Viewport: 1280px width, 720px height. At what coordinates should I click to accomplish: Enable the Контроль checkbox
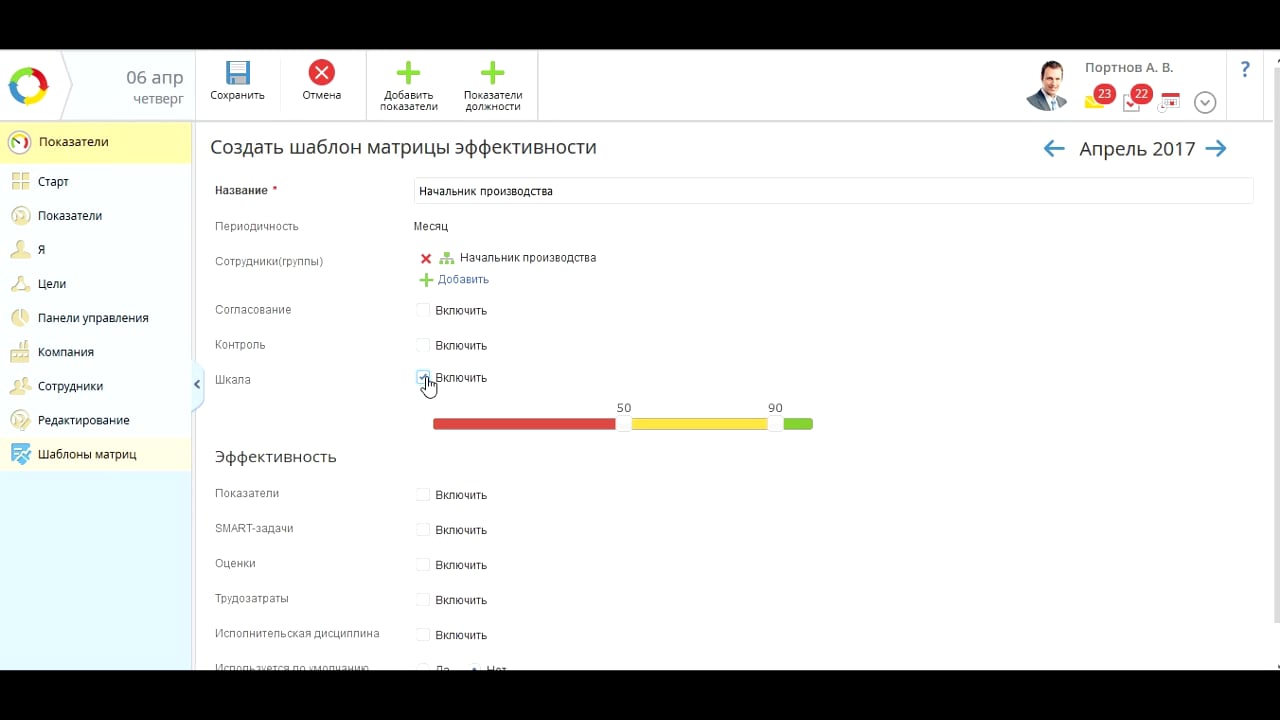pos(423,345)
